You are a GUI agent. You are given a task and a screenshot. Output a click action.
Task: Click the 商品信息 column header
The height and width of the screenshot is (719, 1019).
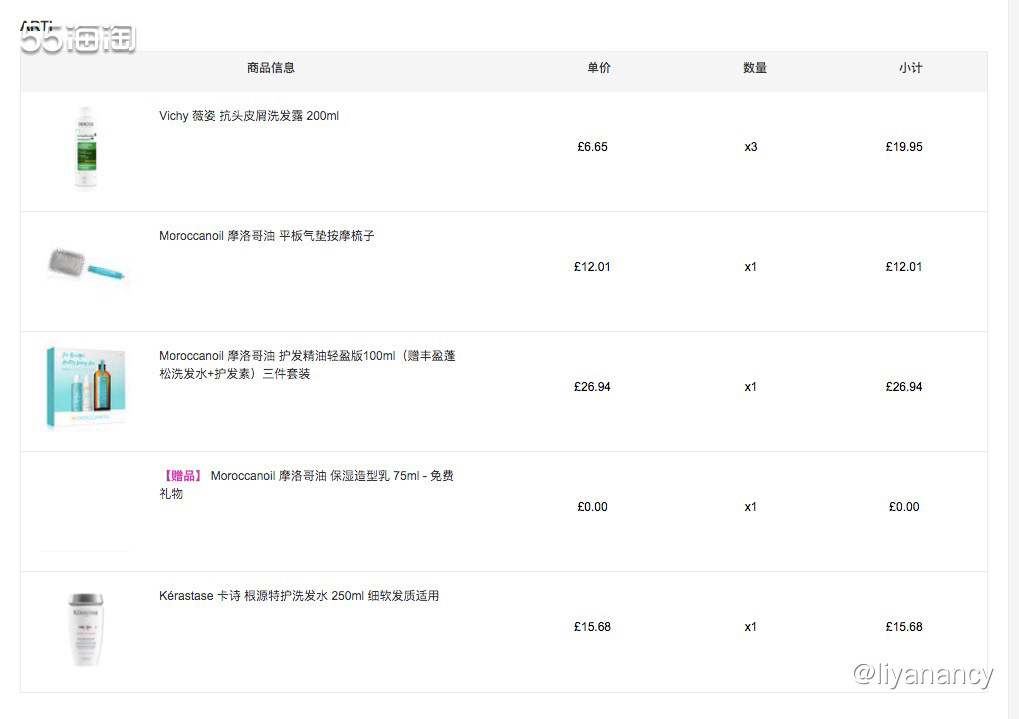(x=271, y=68)
